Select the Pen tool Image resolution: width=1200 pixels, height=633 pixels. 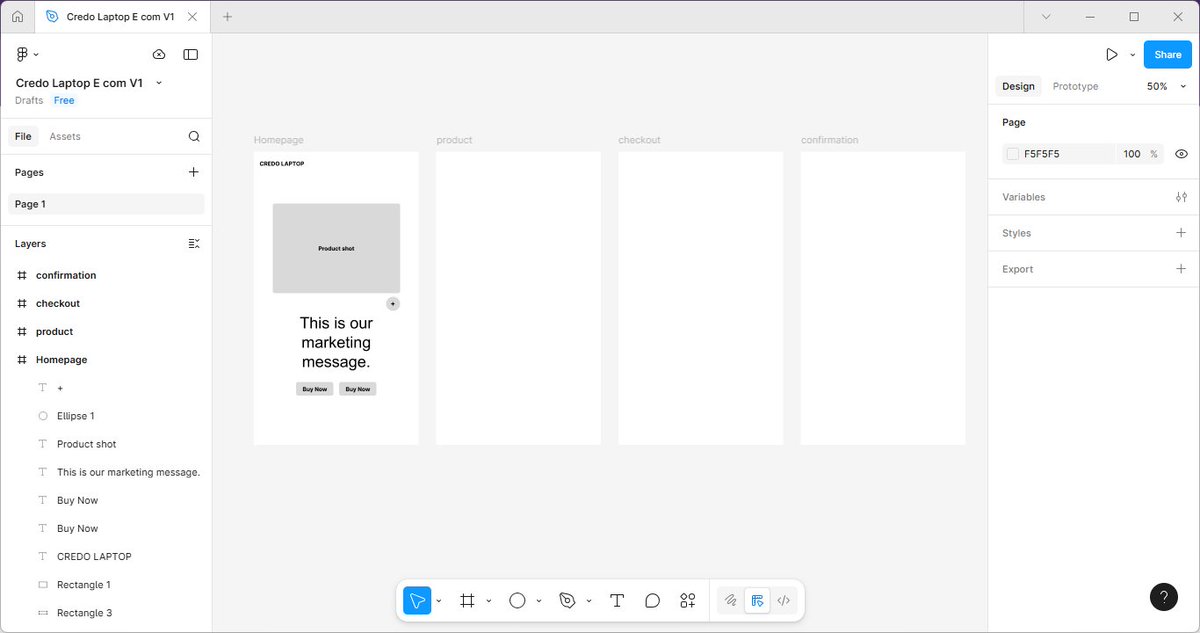(x=567, y=600)
